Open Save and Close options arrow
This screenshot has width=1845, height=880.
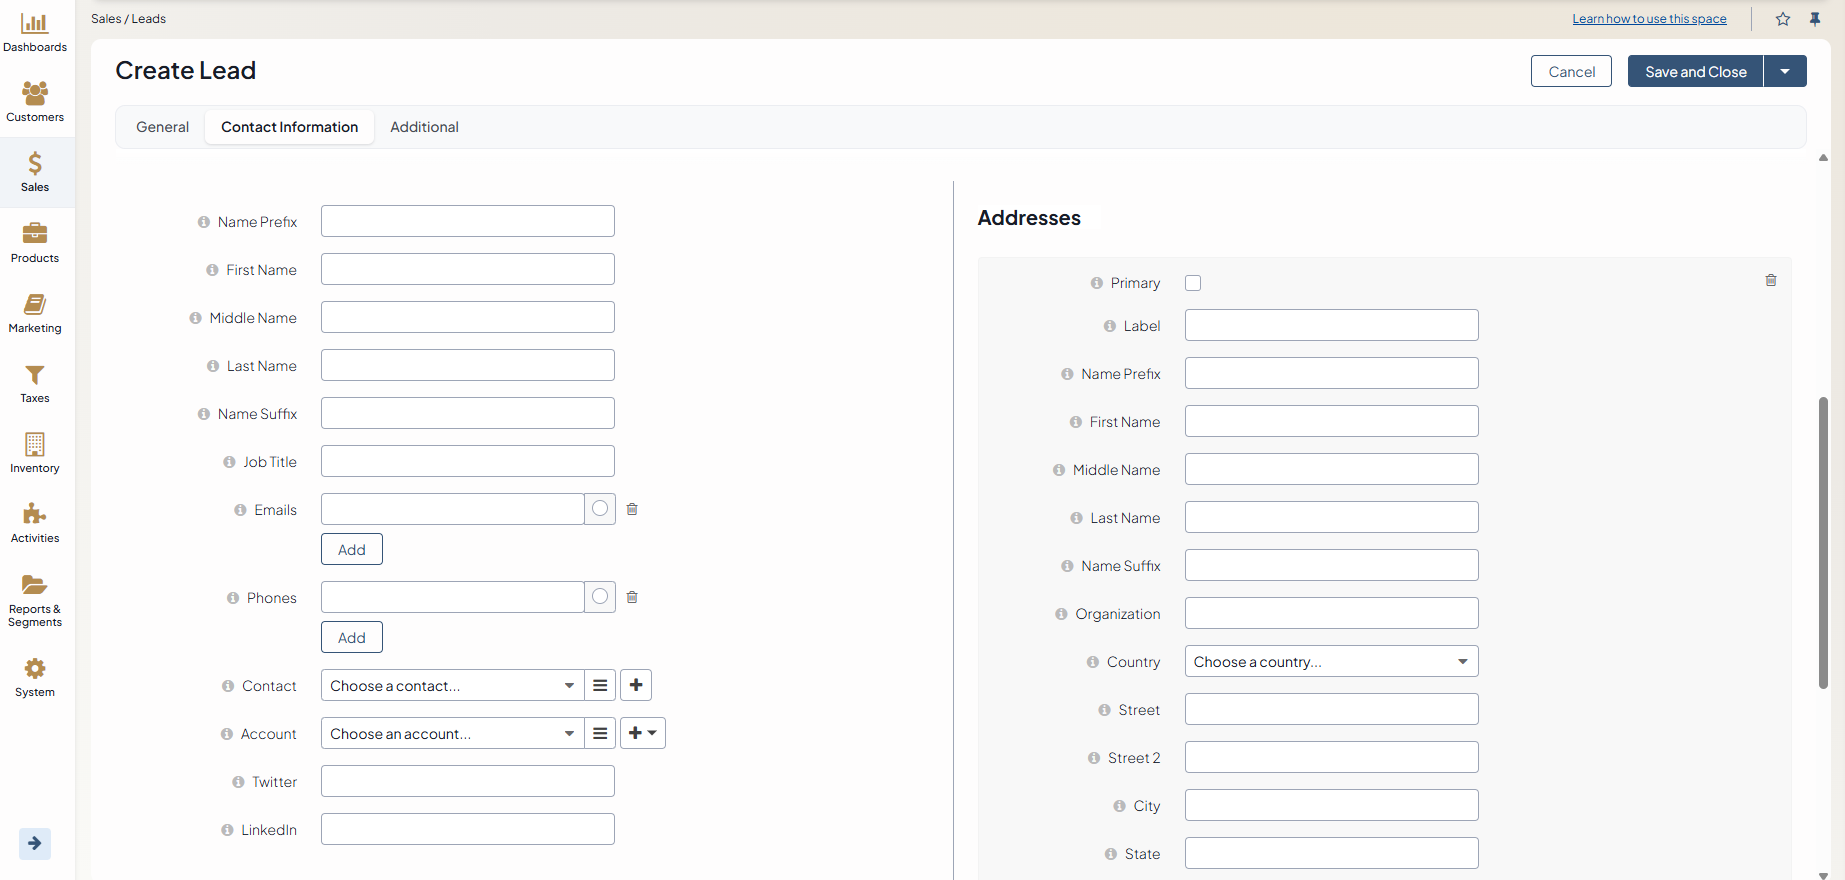[x=1785, y=72]
